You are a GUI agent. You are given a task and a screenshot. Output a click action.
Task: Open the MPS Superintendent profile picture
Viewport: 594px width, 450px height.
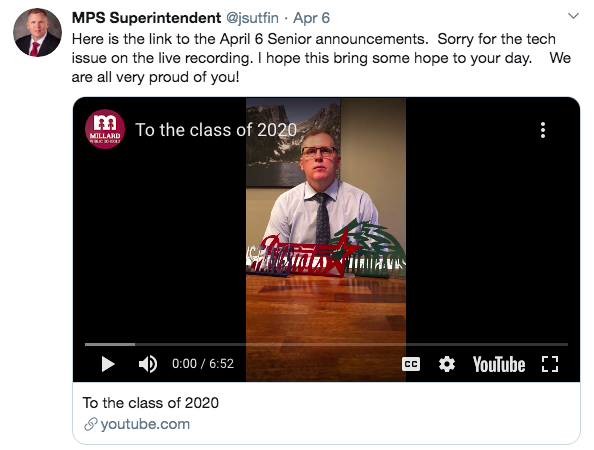coord(38,33)
